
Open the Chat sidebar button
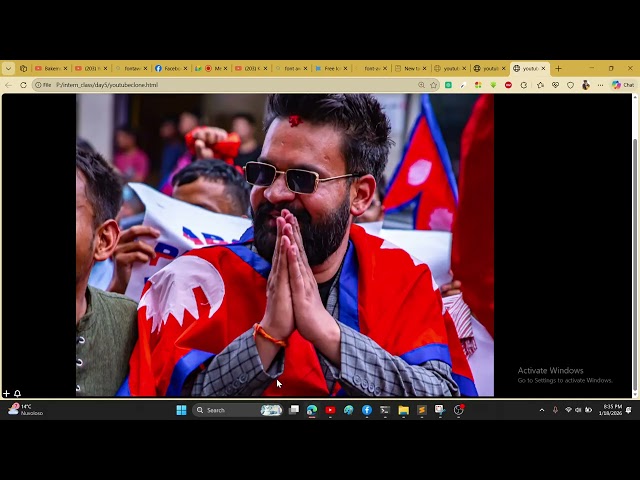(623, 85)
